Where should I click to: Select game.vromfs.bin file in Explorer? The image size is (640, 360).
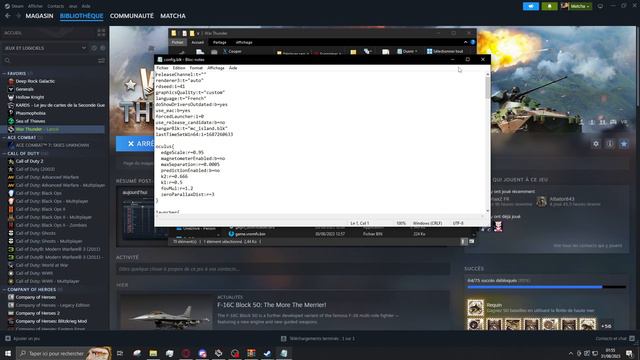[250, 234]
